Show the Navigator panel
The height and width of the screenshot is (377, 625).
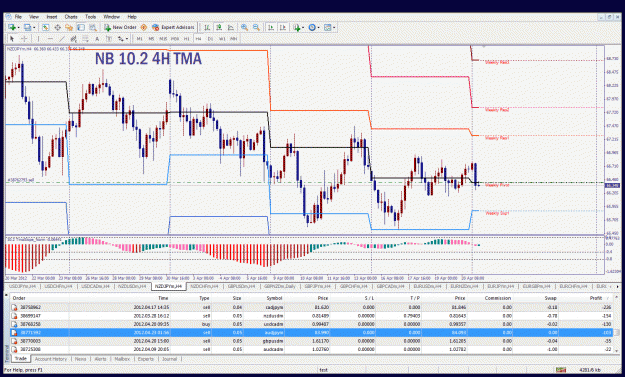click(69, 27)
